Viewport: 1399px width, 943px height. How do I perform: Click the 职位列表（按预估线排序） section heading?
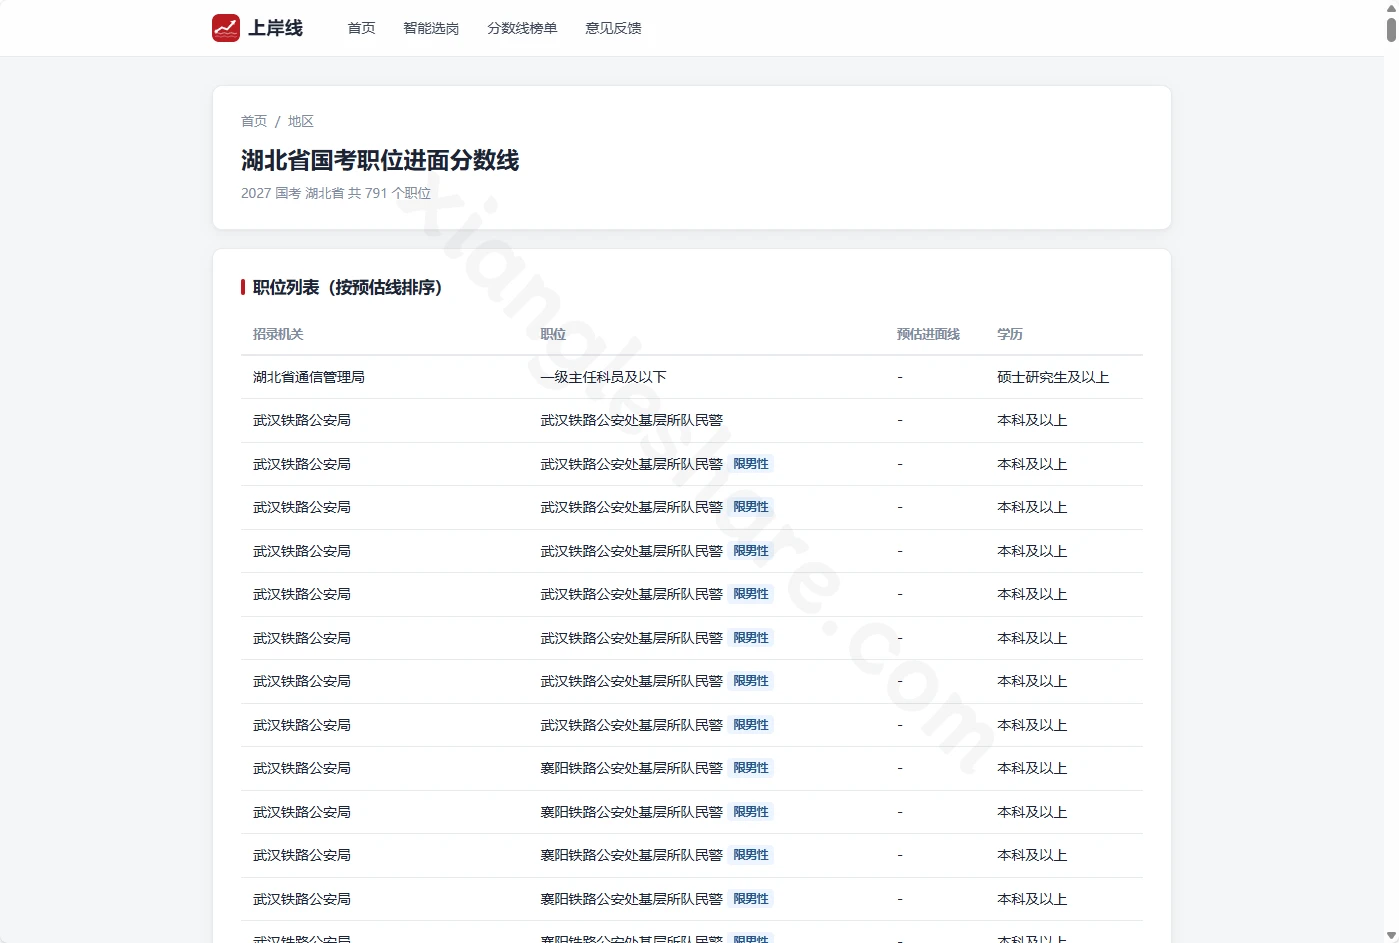tap(347, 287)
